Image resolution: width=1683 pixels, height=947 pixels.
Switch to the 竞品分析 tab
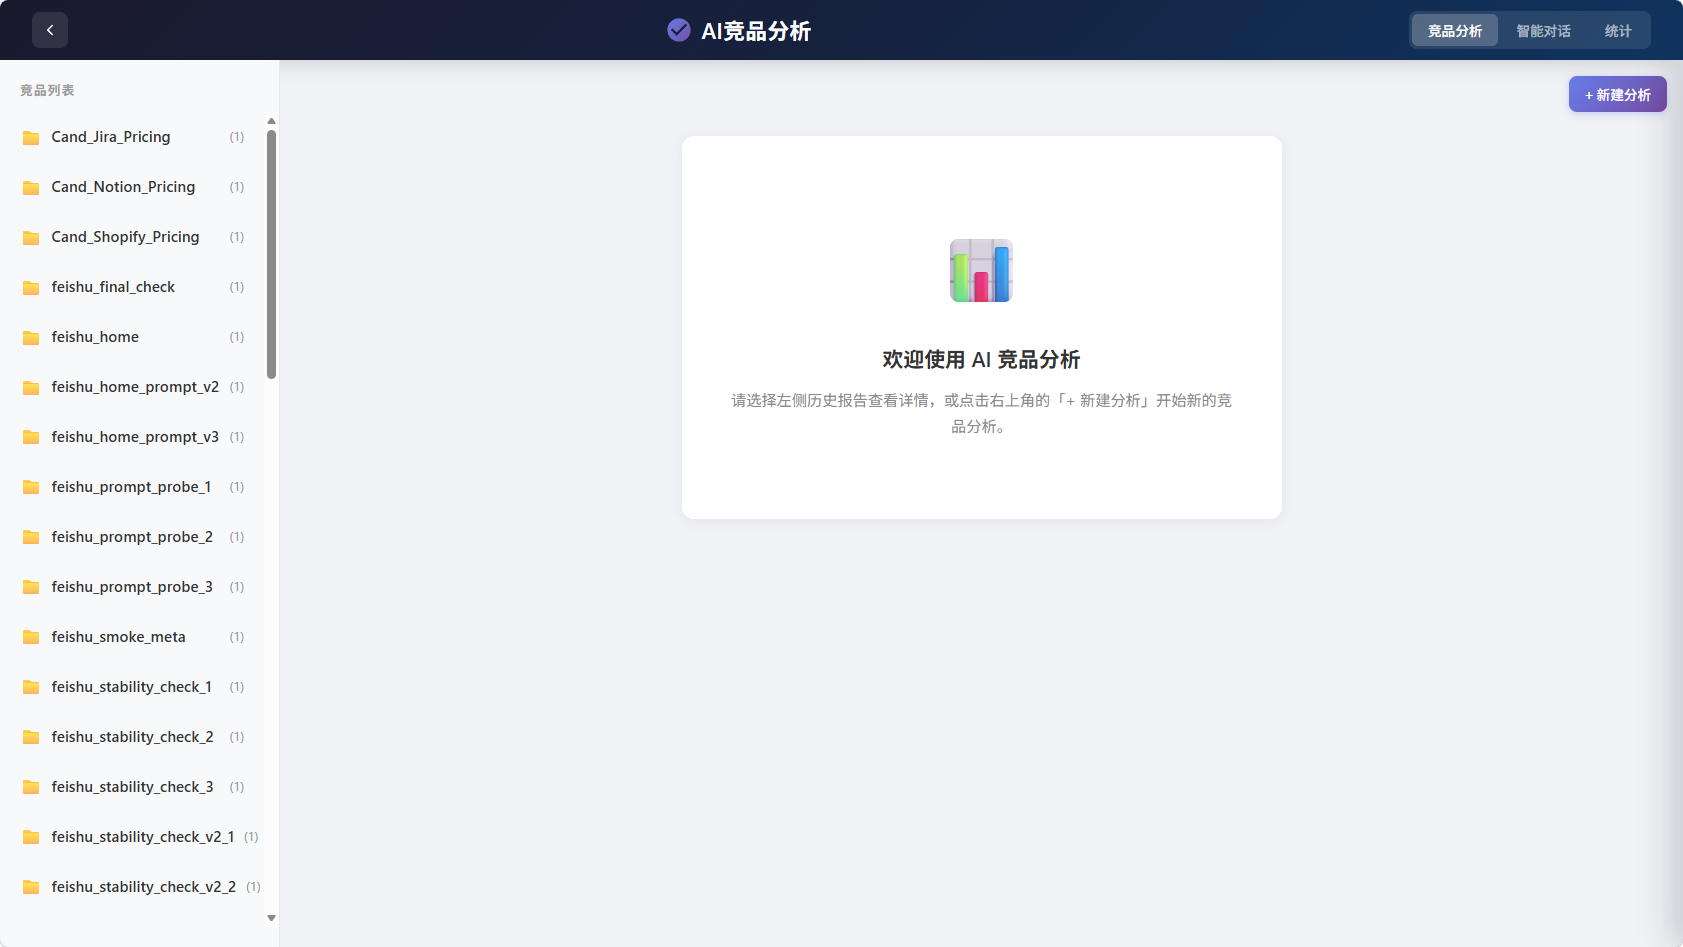click(x=1454, y=31)
